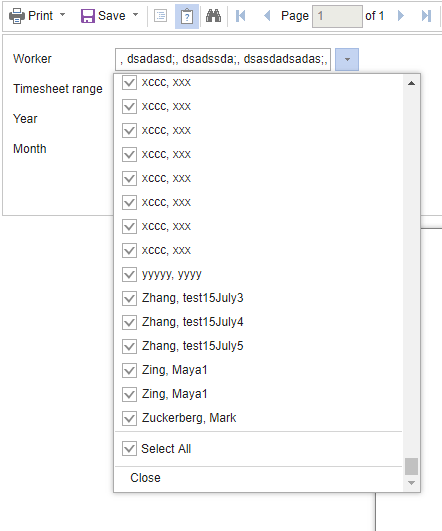442x531 pixels.
Task: Click Close in the worker list
Action: click(145, 478)
